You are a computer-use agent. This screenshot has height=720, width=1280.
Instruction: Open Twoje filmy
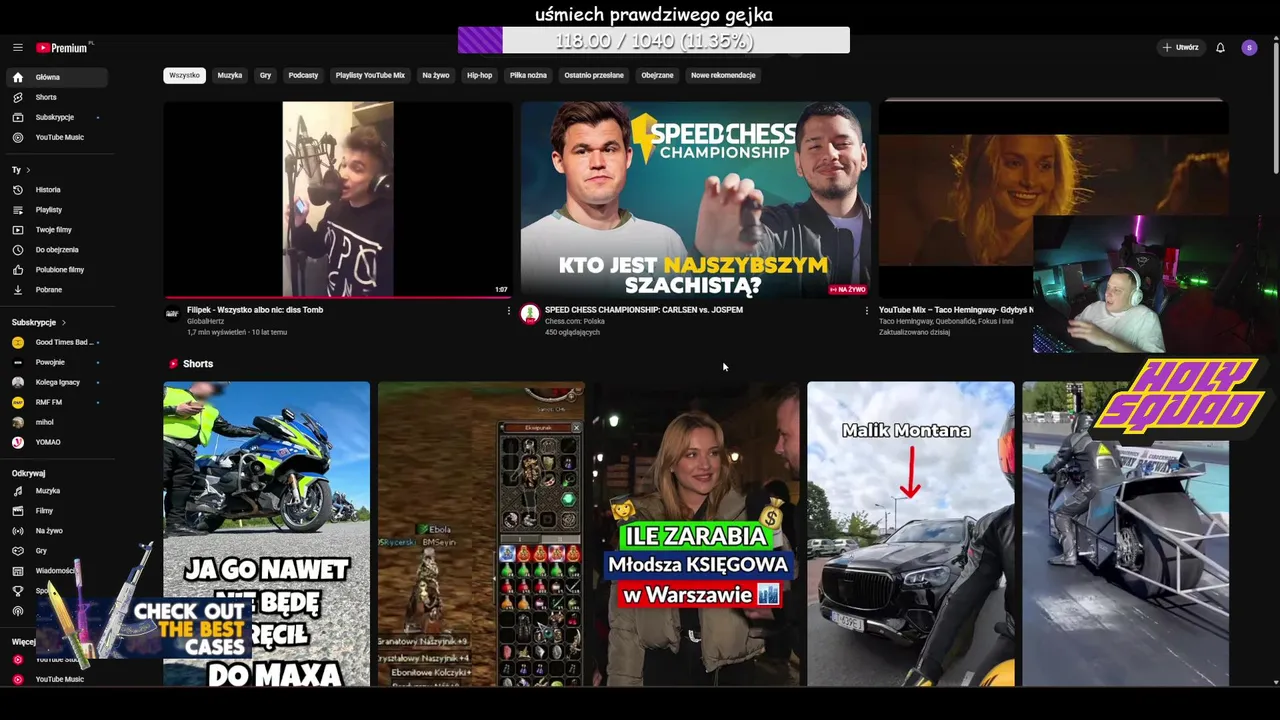[x=56, y=229]
